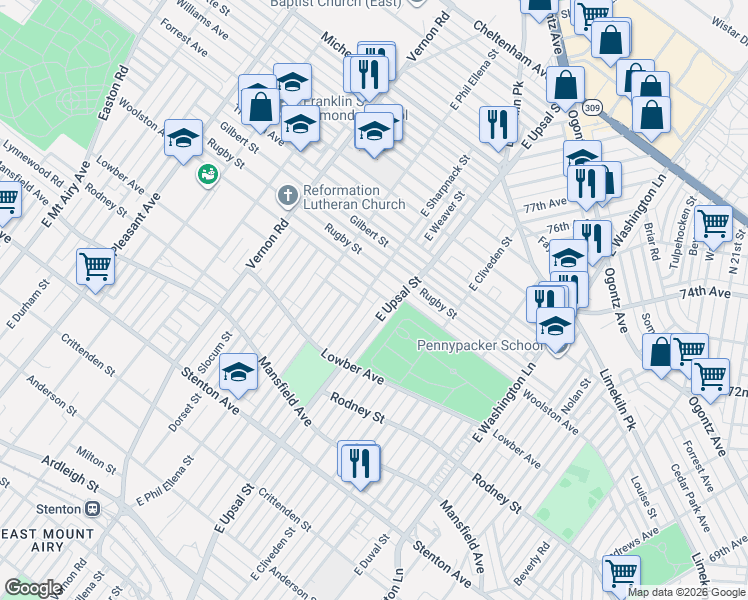
Task: Click the Louise St street label
Action: 644,497
